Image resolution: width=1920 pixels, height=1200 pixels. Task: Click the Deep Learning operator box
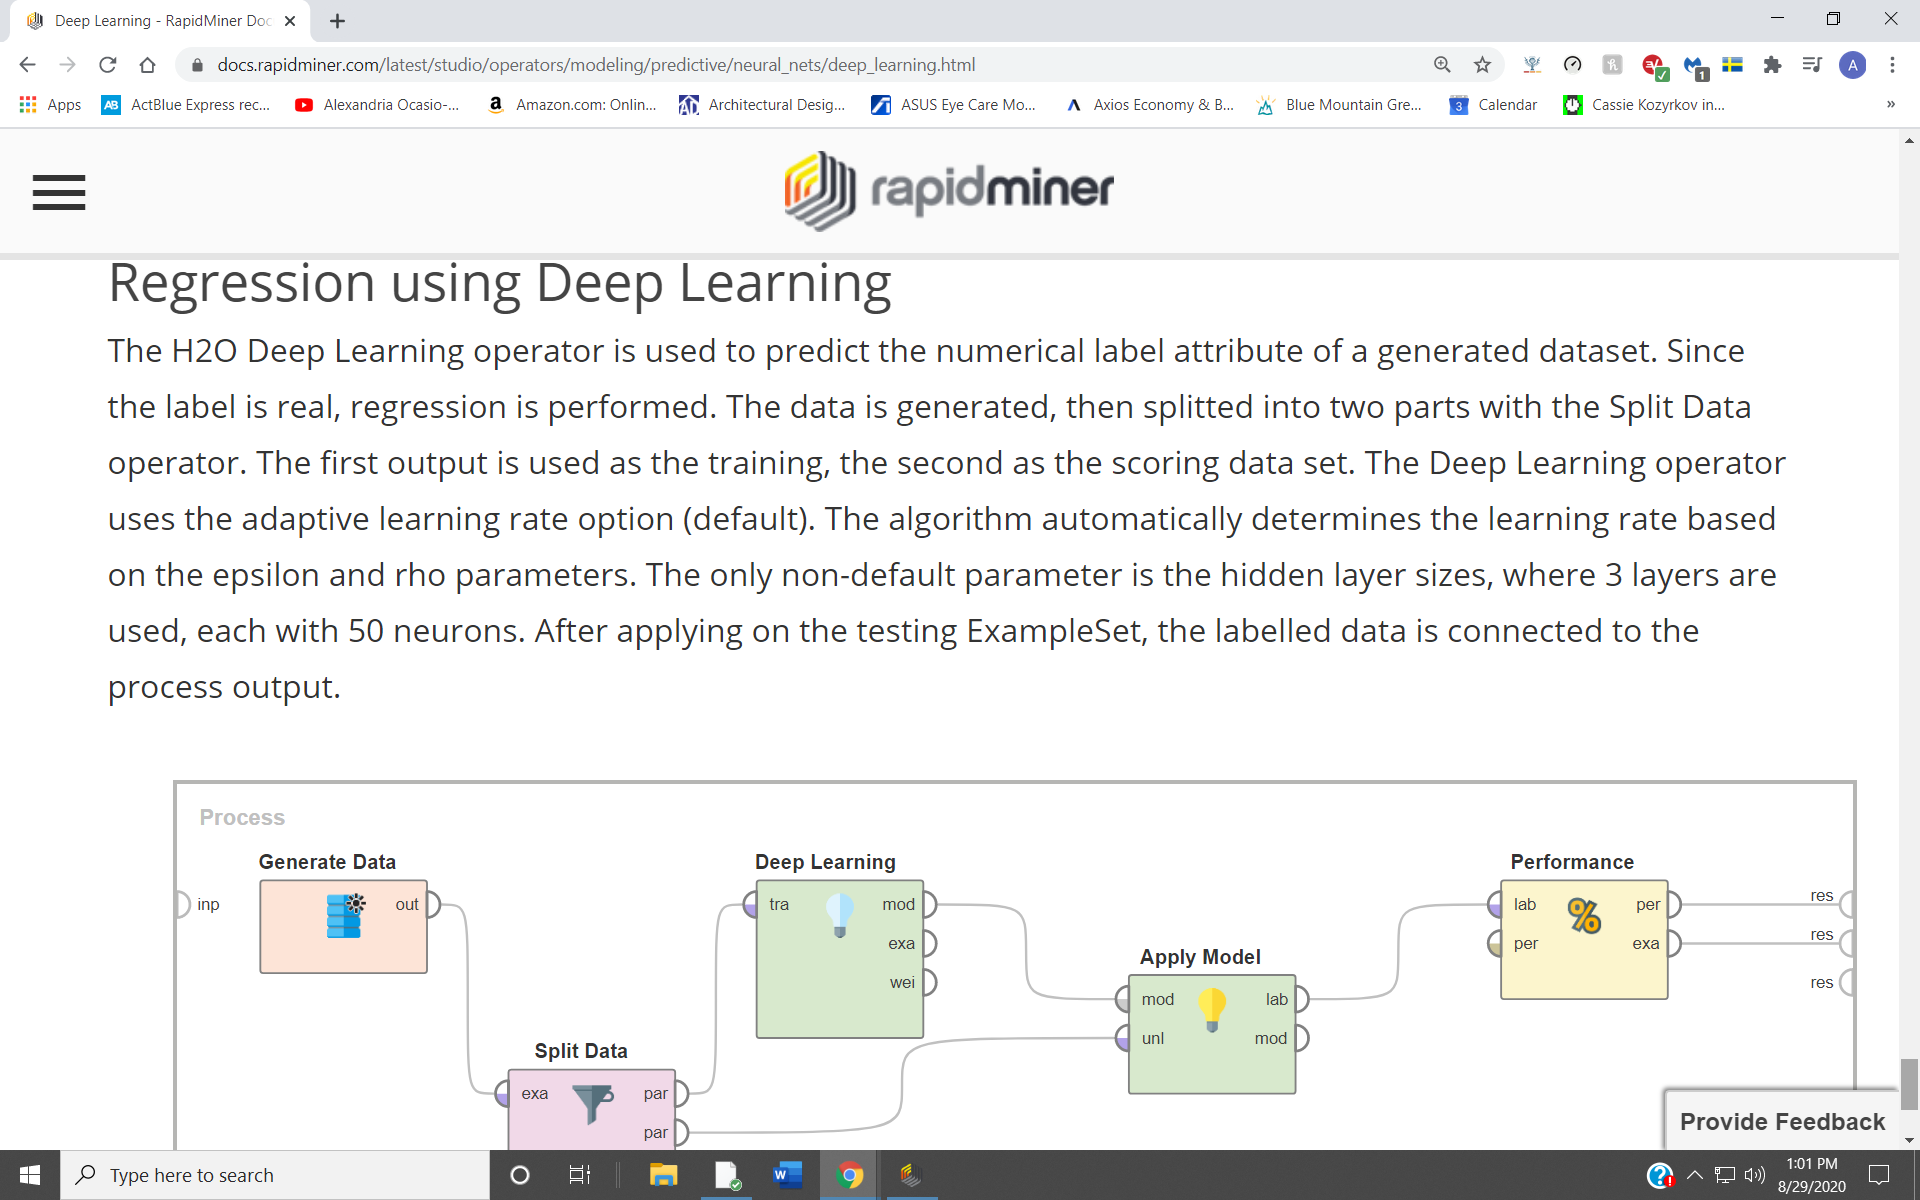point(840,959)
